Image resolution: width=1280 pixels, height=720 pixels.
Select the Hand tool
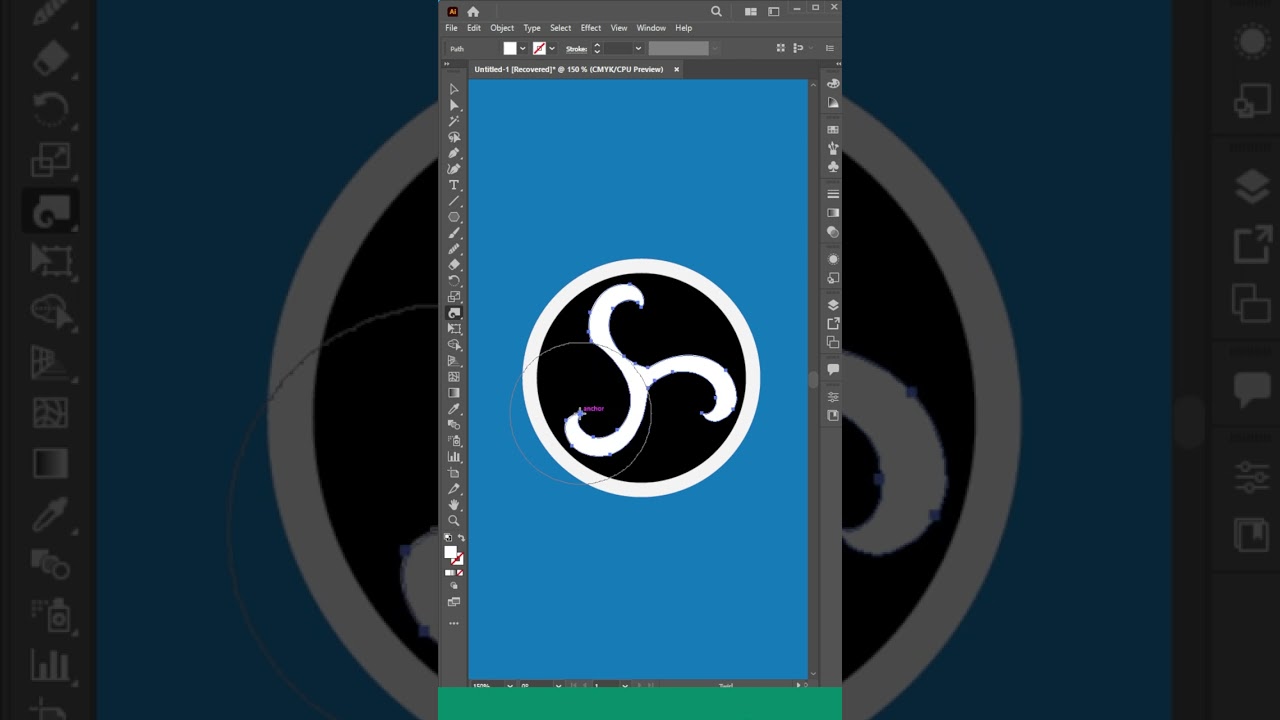pyautogui.click(x=454, y=505)
